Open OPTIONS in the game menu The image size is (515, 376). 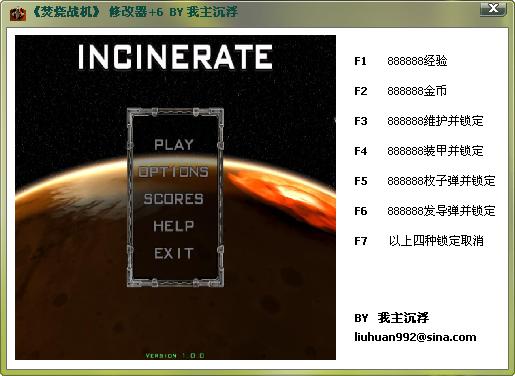pos(174,172)
